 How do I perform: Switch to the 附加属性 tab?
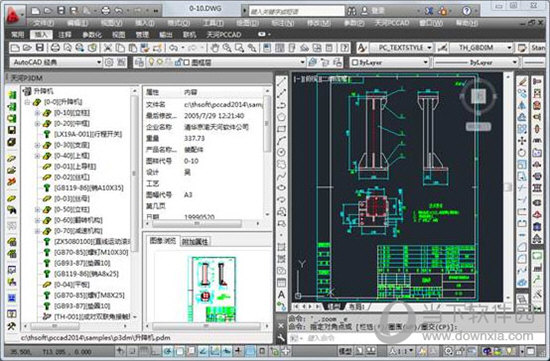(195, 241)
